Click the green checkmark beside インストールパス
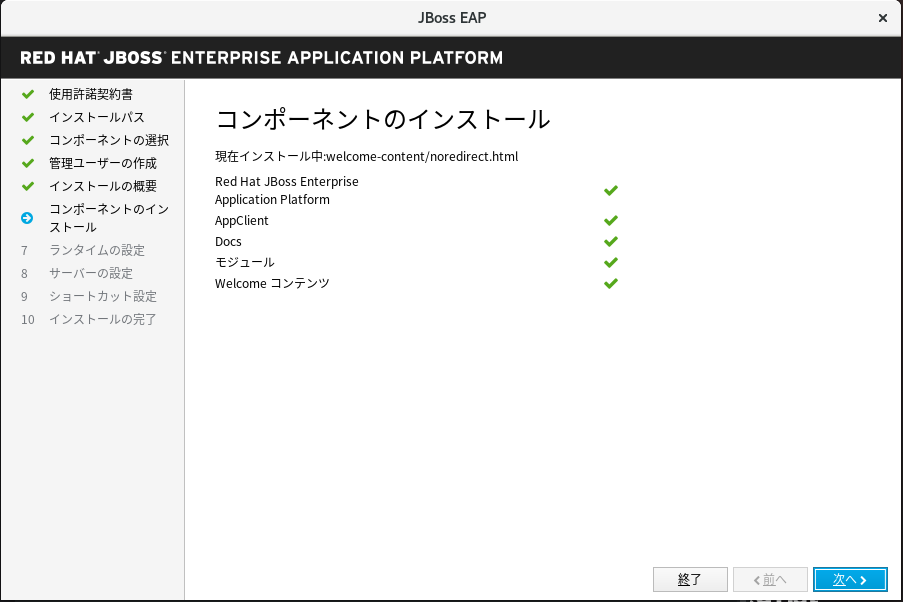Screen dimensions: 903x602 coord(28,117)
